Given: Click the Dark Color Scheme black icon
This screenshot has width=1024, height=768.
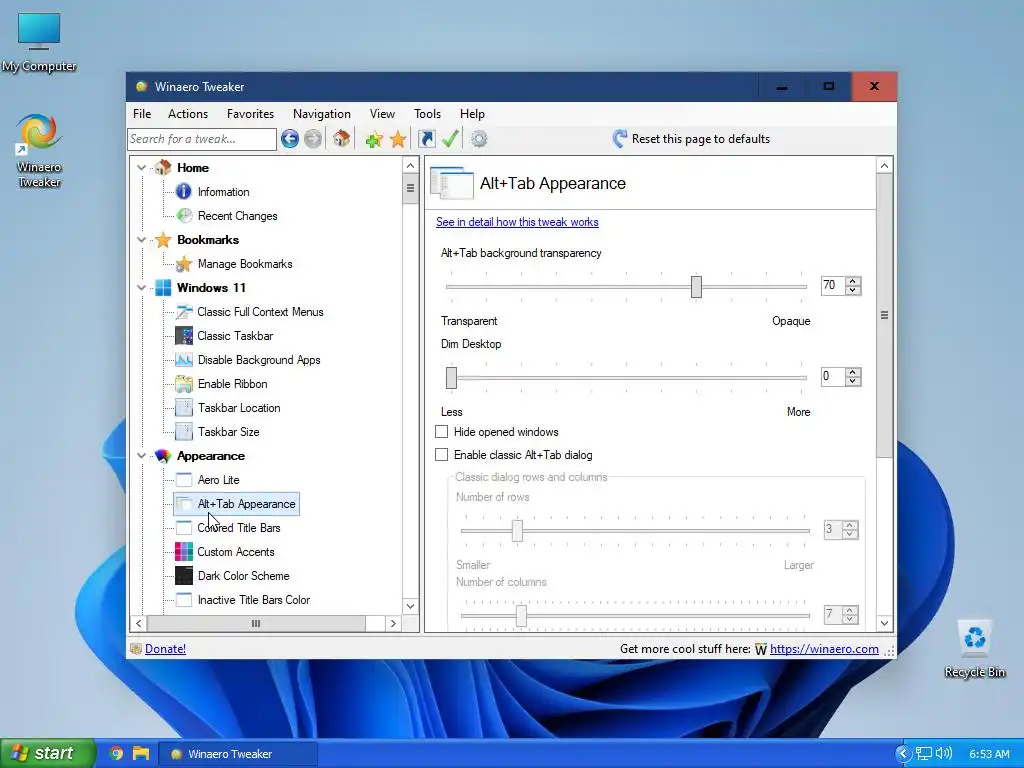Looking at the screenshot, I should [x=184, y=575].
